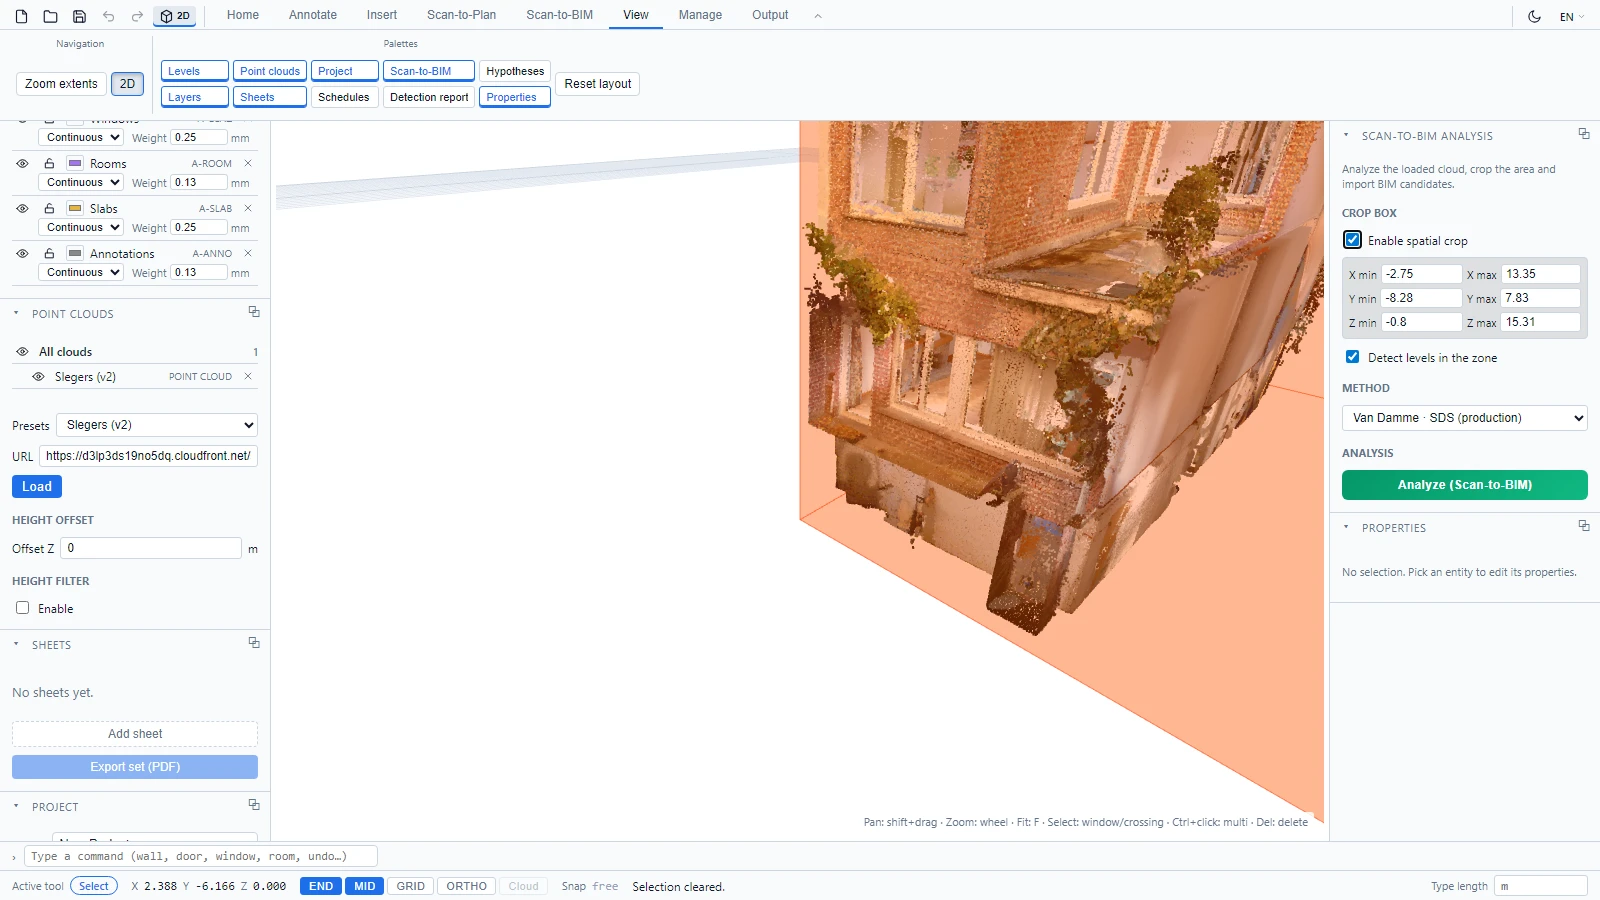Viewport: 1600px width, 900px height.
Task: Pop out the Sheets panel
Action: coord(254,643)
